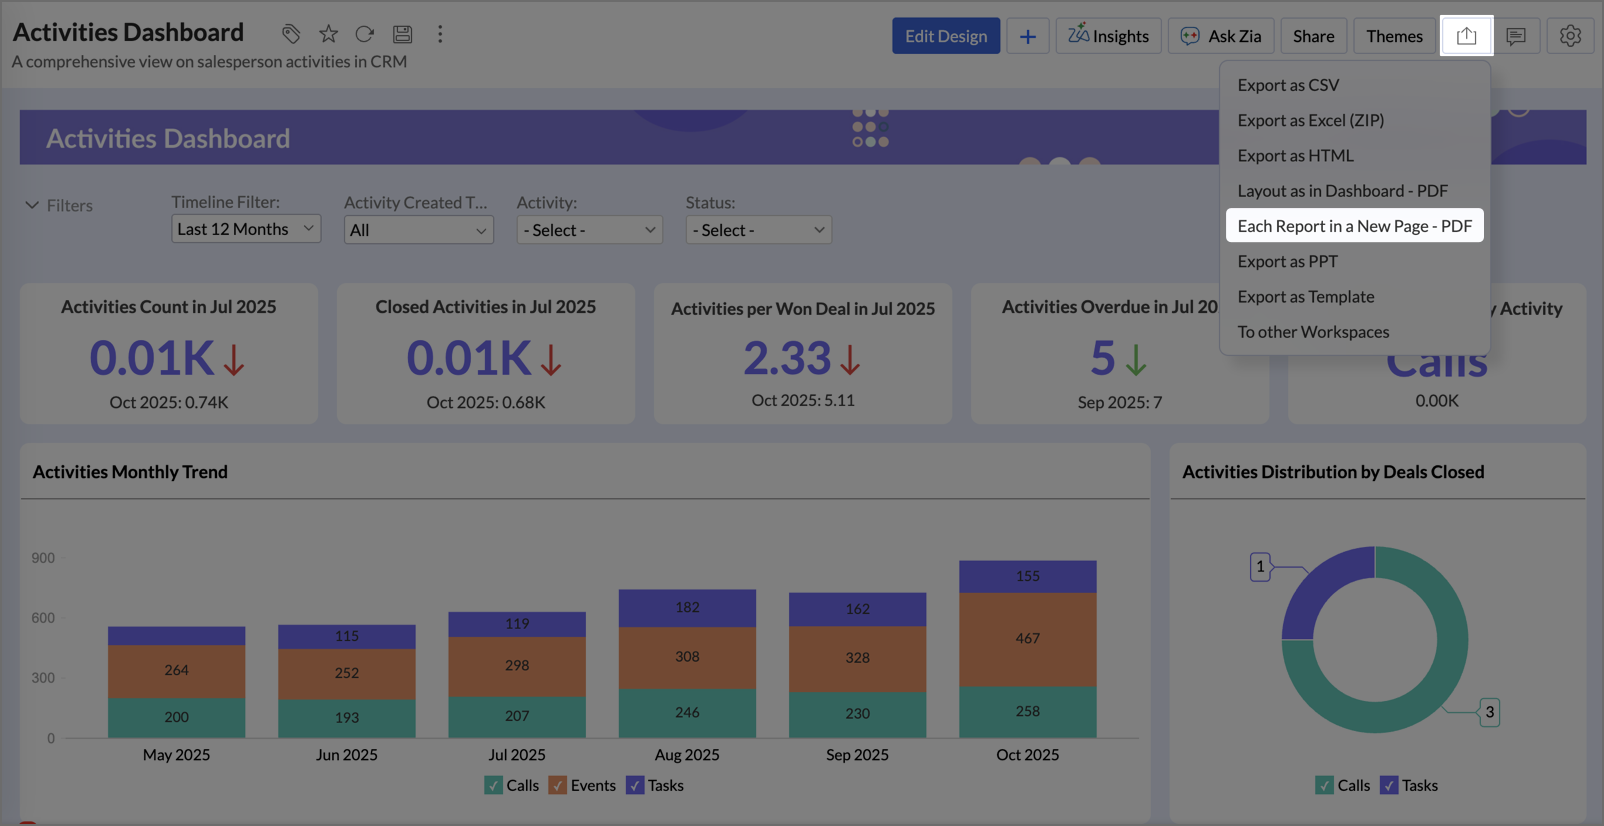Open the Timeline Filter dropdown
This screenshot has width=1604, height=826.
click(x=245, y=229)
